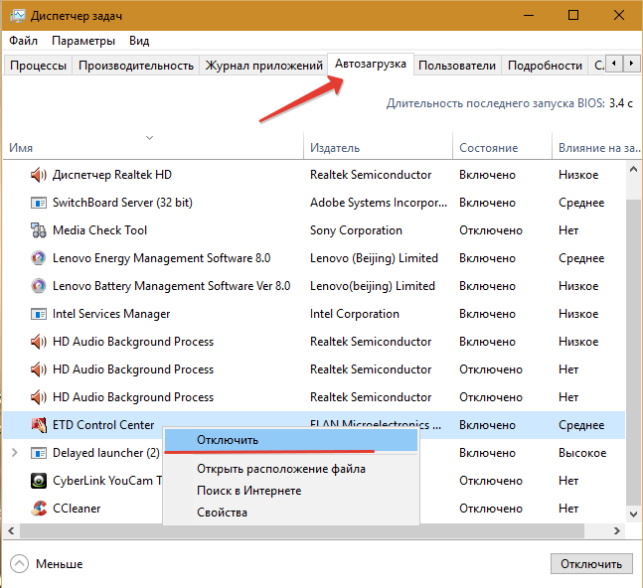Click the Lenovo Energy Management Software icon

pos(39,258)
